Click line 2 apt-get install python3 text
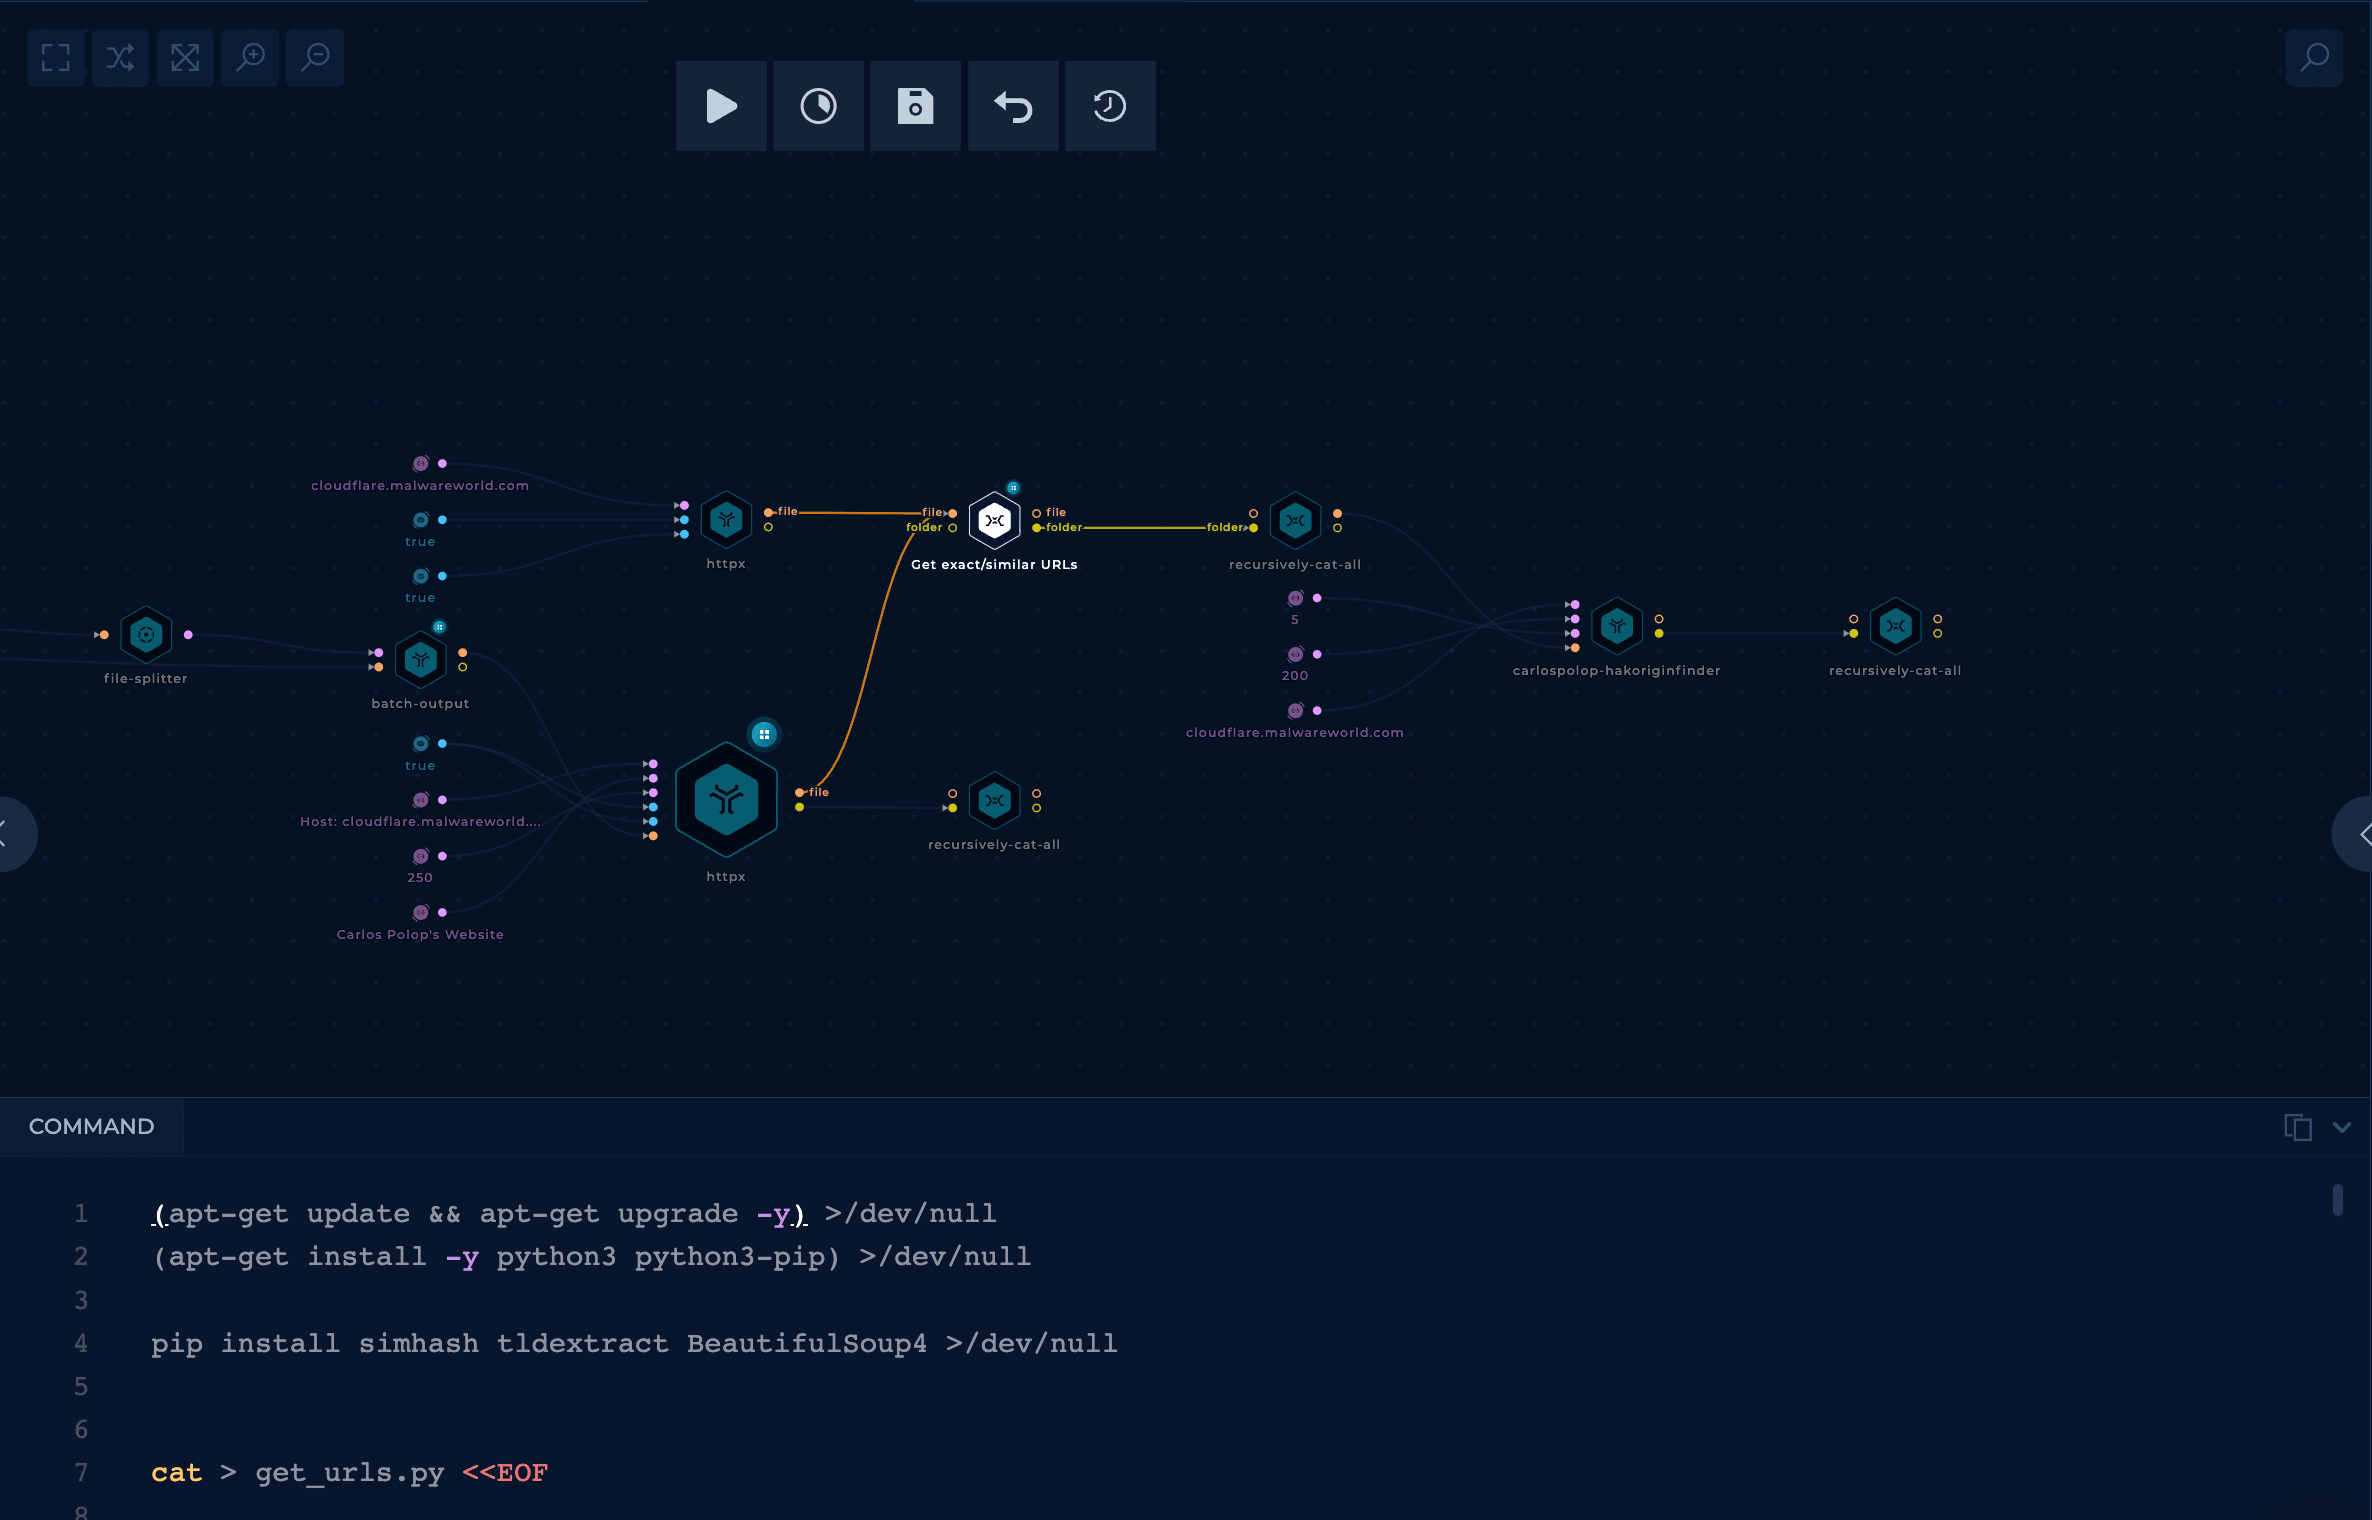Viewport: 2372px width, 1520px height. pos(591,1256)
